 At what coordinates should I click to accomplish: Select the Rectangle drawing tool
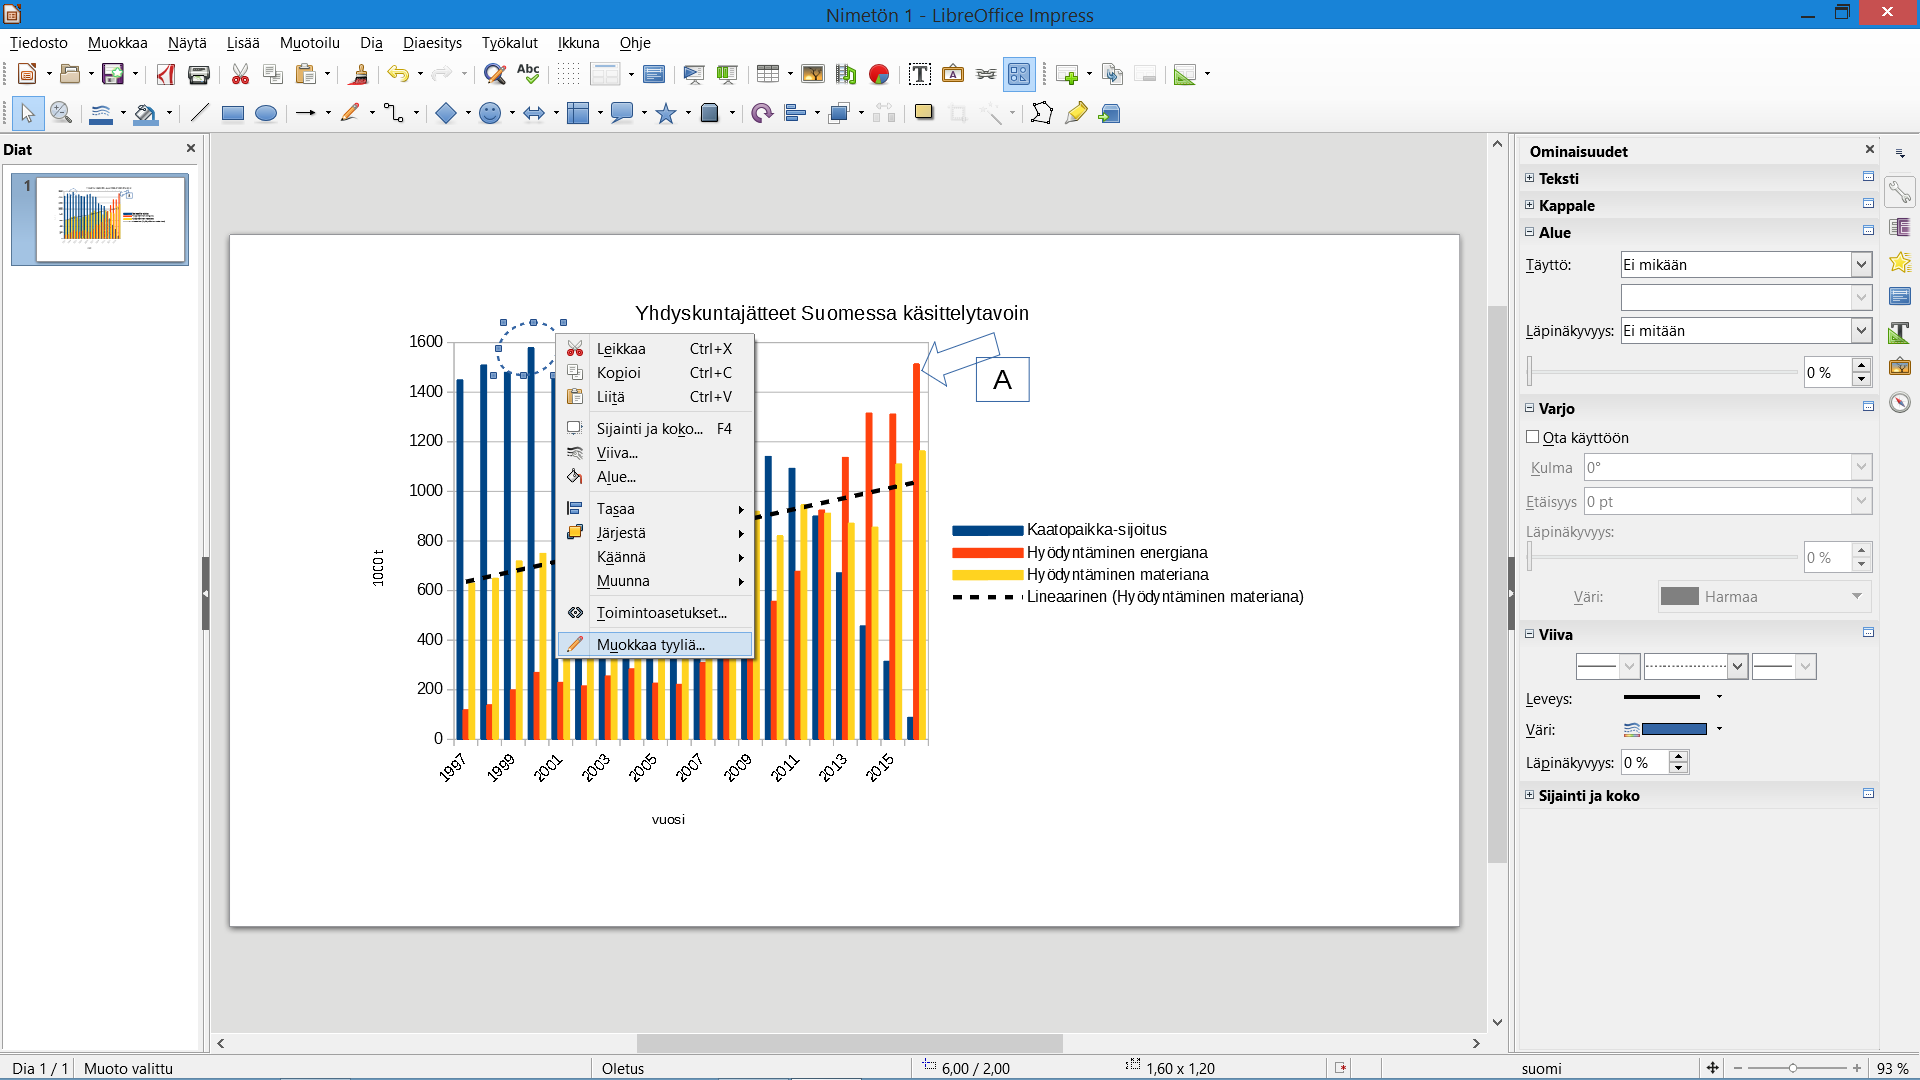(232, 114)
